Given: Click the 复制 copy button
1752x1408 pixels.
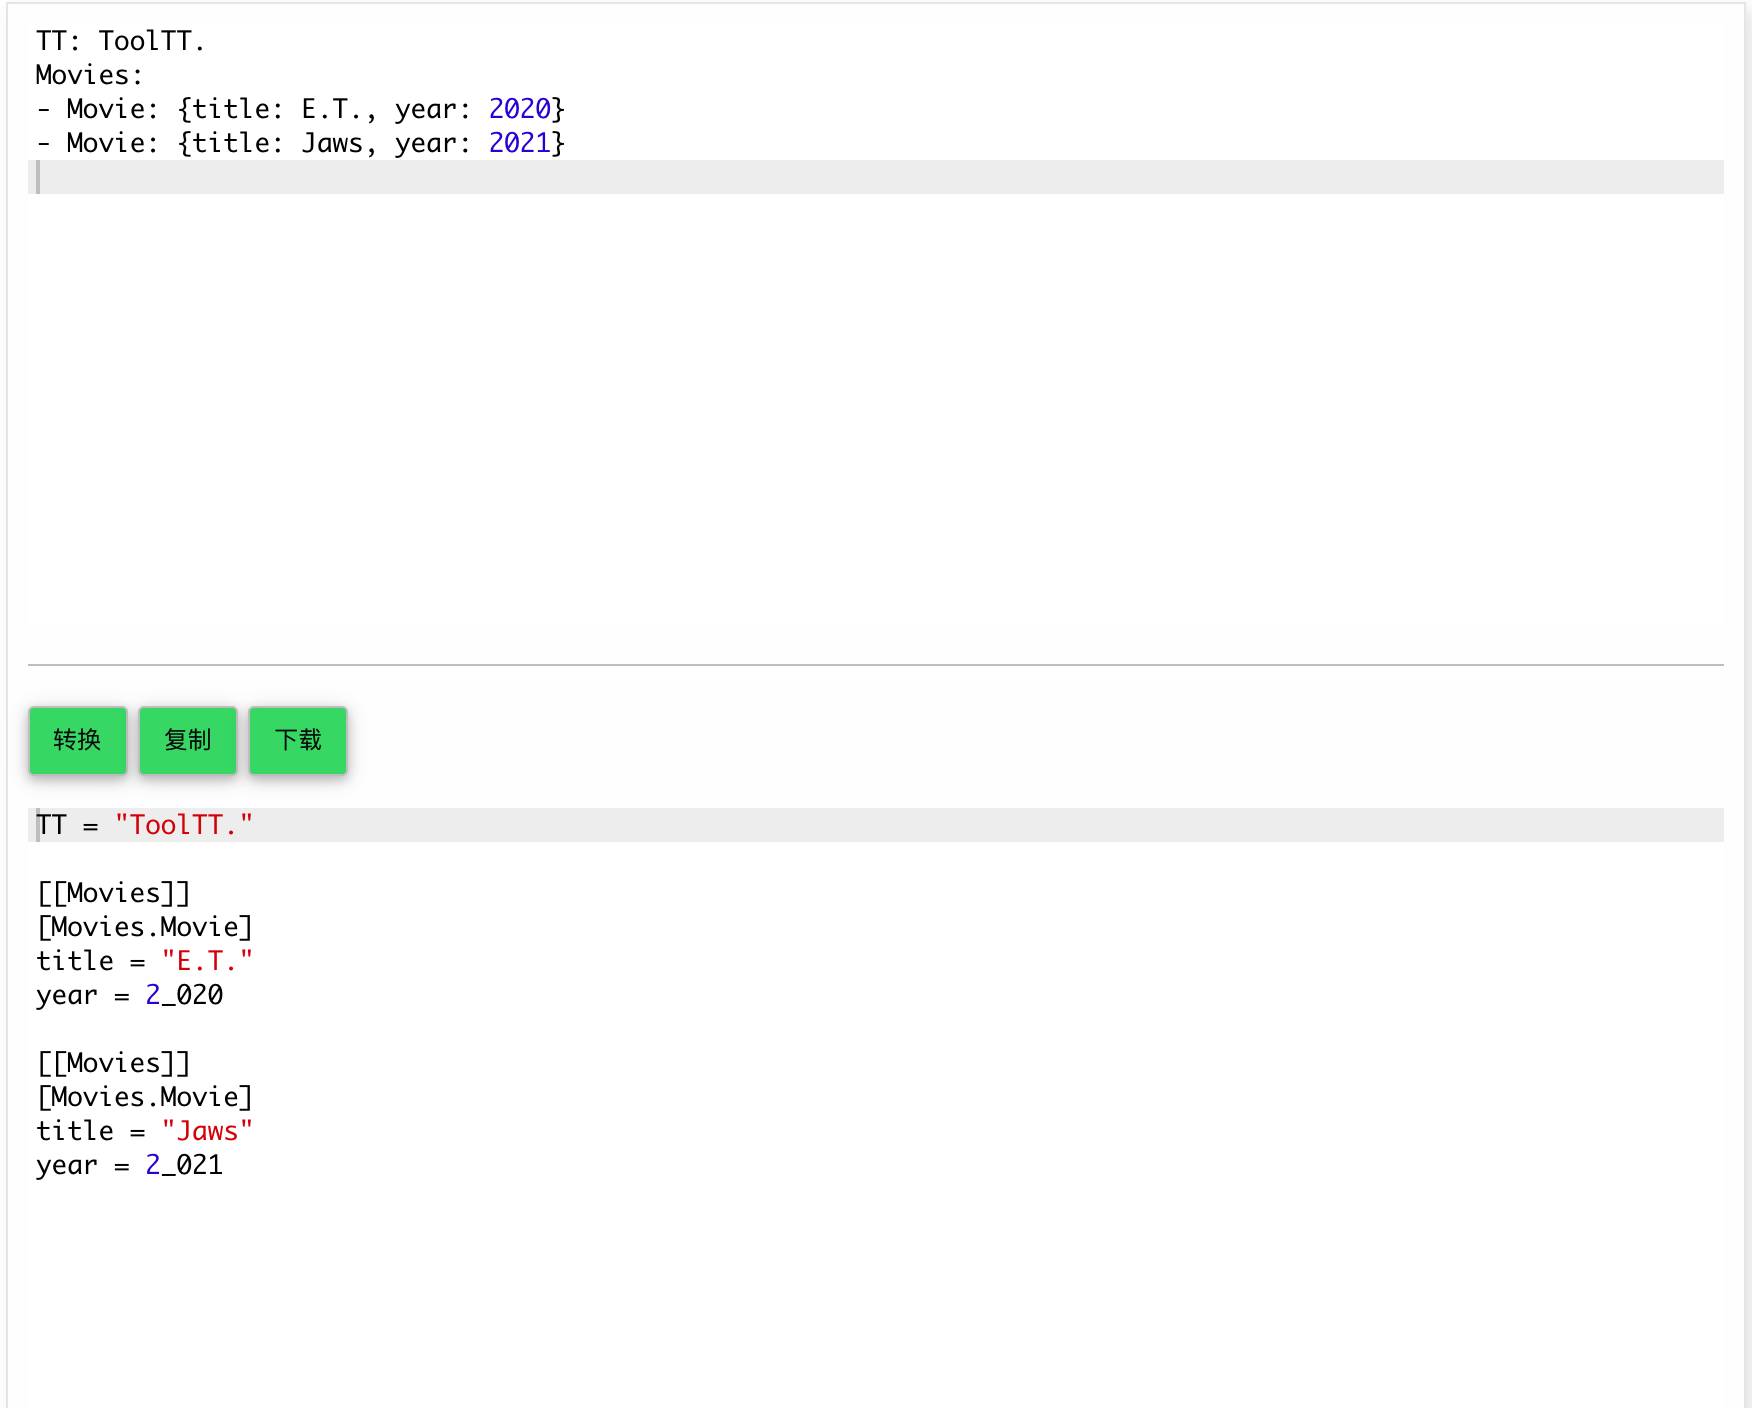Looking at the screenshot, I should click(x=188, y=740).
